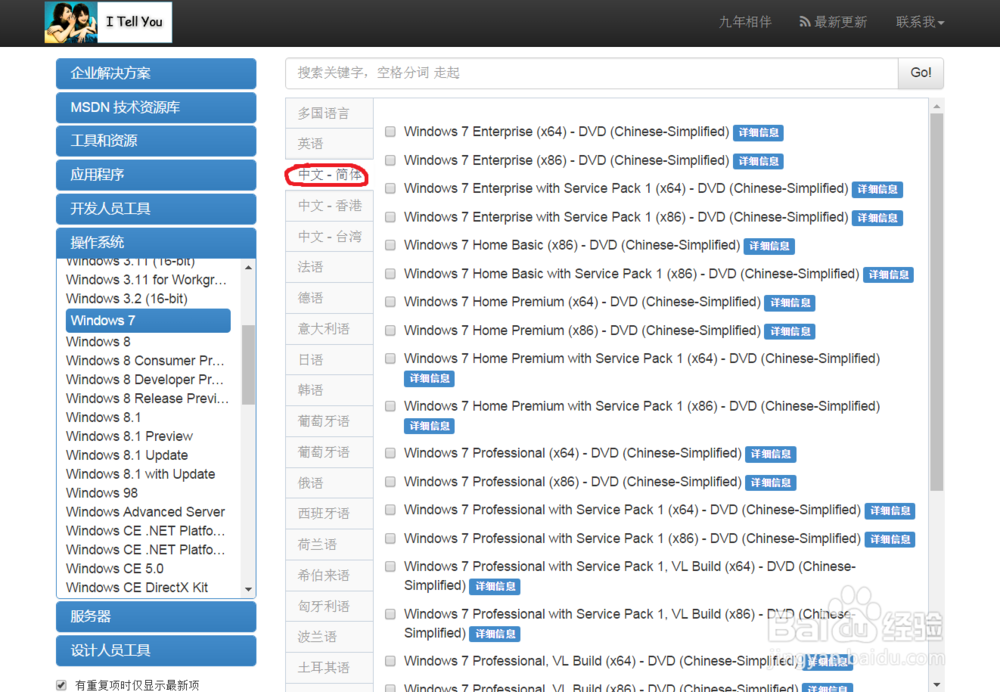
Task: Check the box for Windows 7 Home Basic (x86)
Action: [x=389, y=245]
